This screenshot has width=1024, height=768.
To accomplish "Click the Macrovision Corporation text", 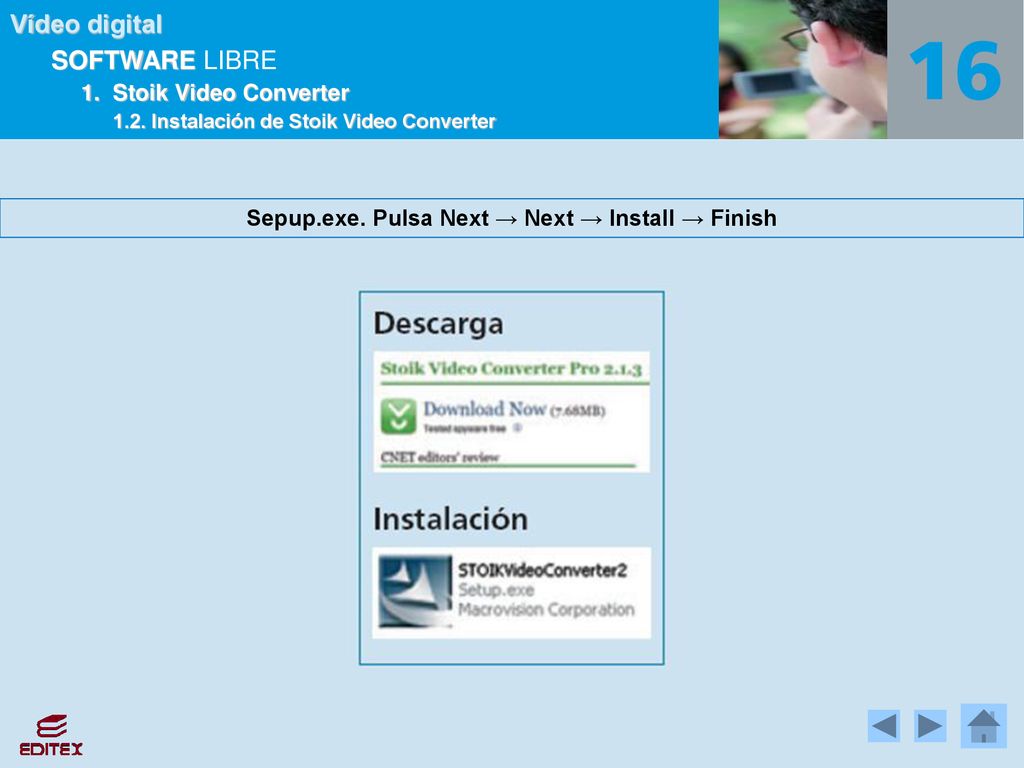I will (x=546, y=609).
